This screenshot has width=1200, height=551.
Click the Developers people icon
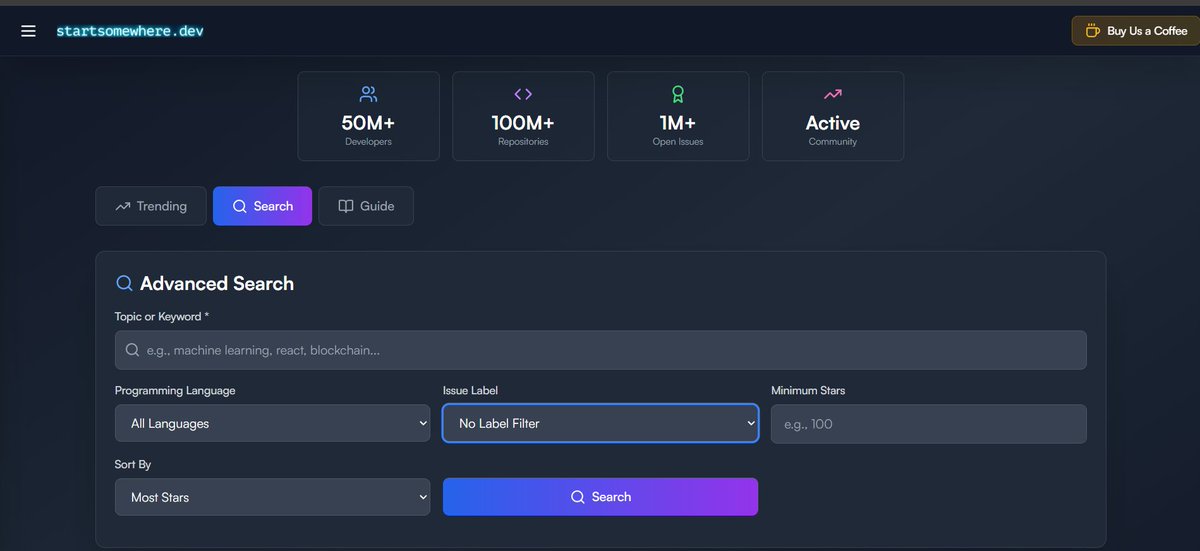(368, 94)
